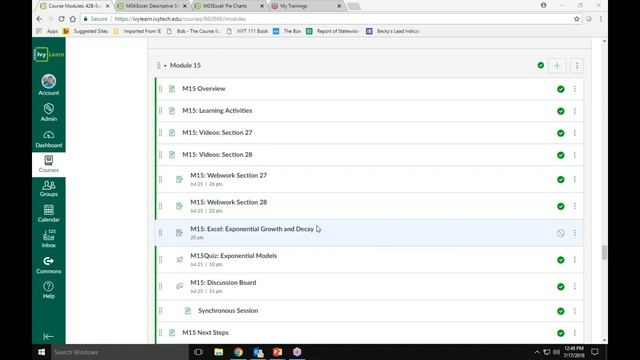Switch to M03Excel: Pie Charts browser tab
Screen dimensions: 640x360
(x=229, y=6)
